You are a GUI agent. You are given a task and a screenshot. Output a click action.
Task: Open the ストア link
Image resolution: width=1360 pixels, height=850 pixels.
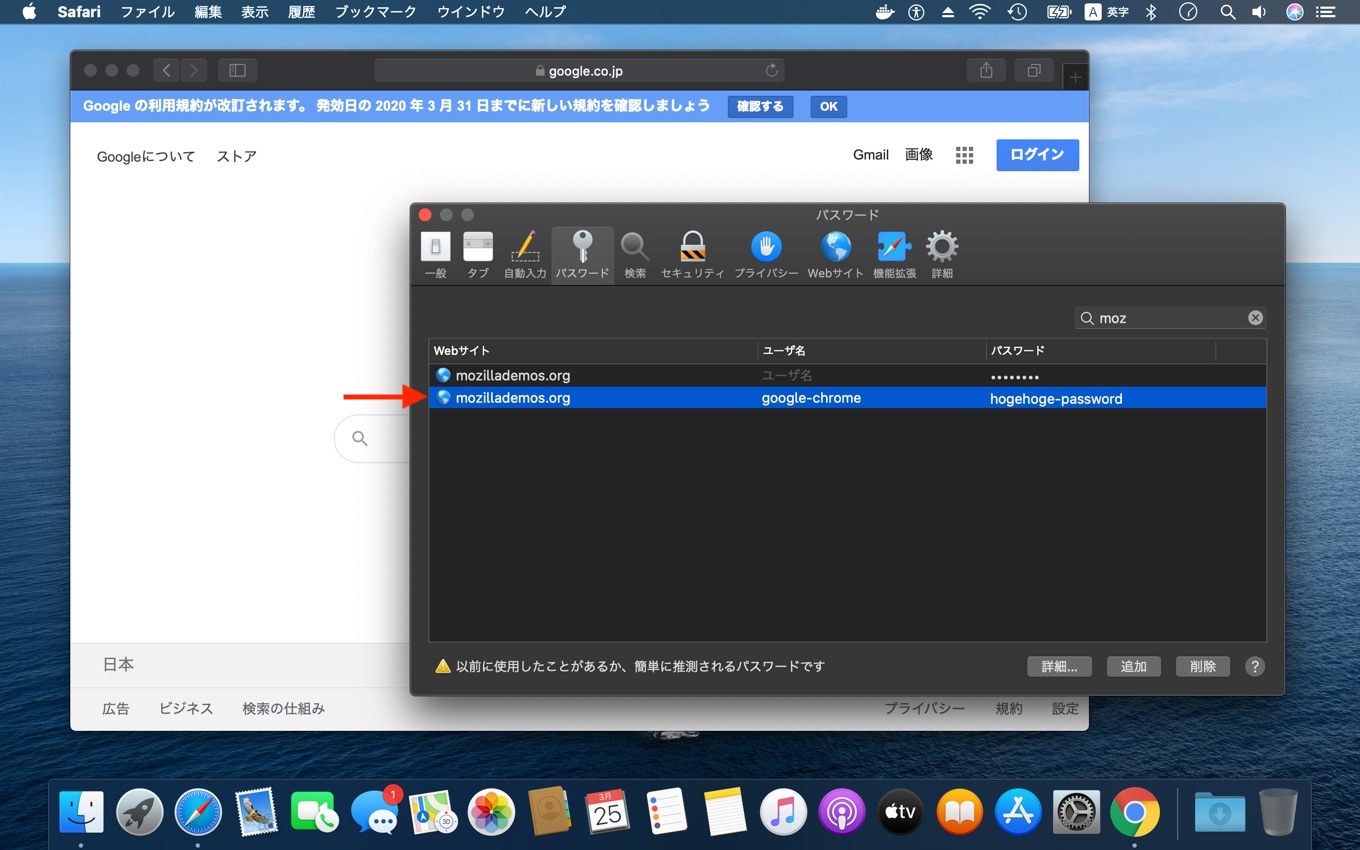[x=237, y=156]
